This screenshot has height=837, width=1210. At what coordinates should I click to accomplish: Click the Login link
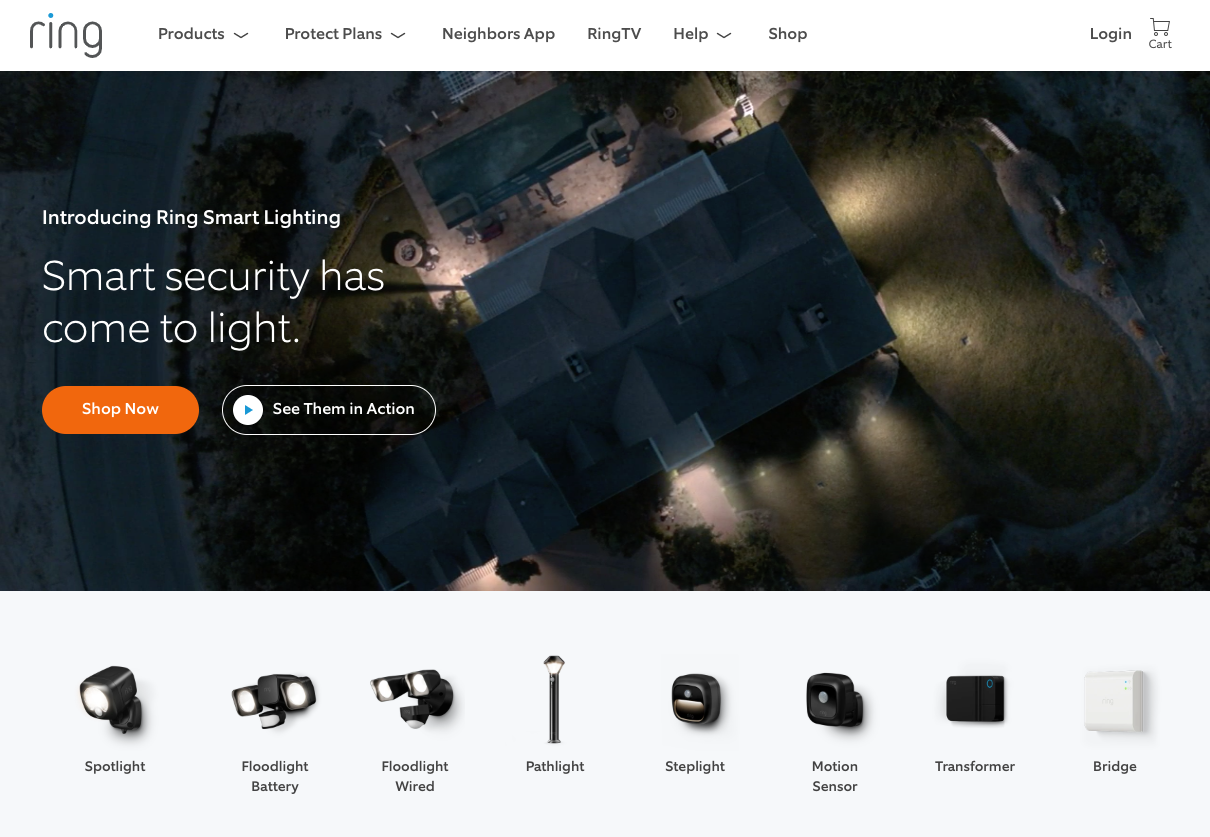click(1110, 34)
